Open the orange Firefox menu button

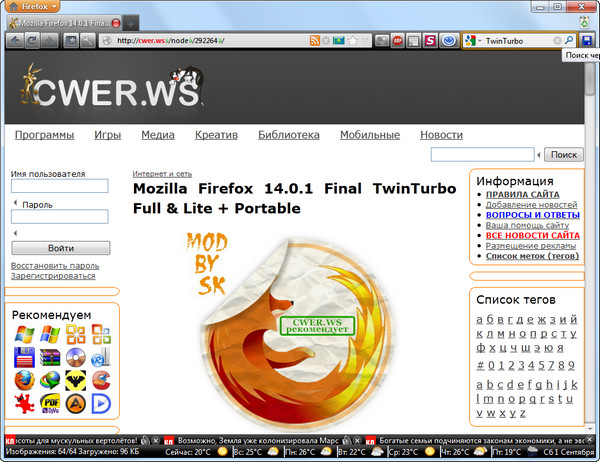coord(29,6)
